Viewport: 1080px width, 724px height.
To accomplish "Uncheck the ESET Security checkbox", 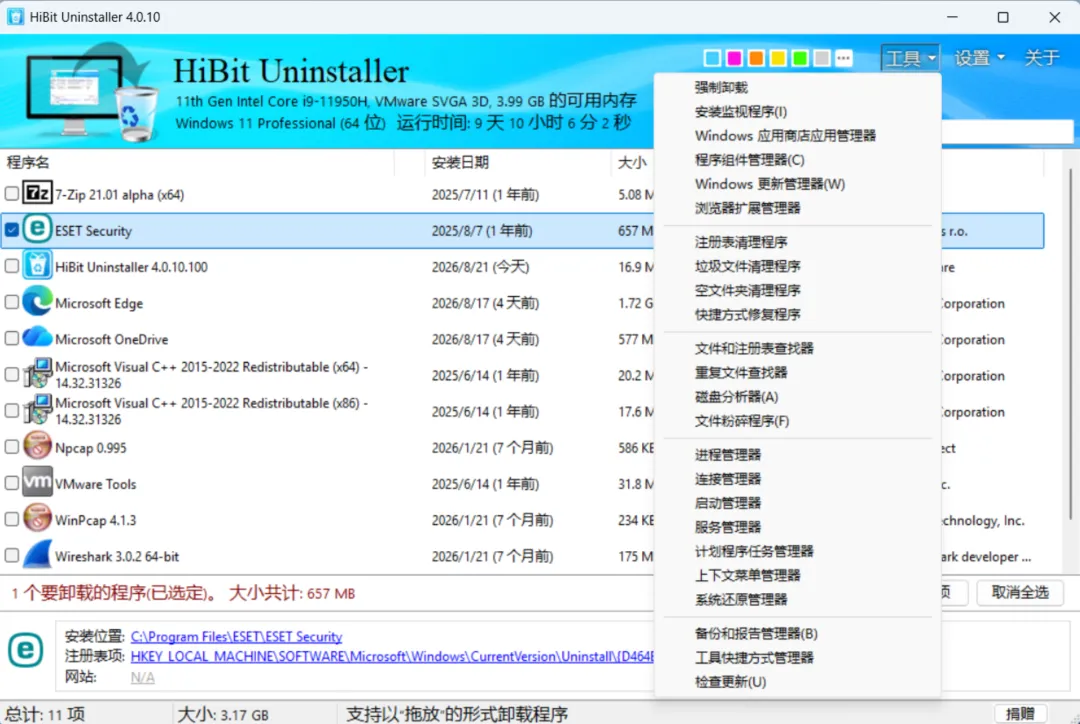I will point(12,230).
